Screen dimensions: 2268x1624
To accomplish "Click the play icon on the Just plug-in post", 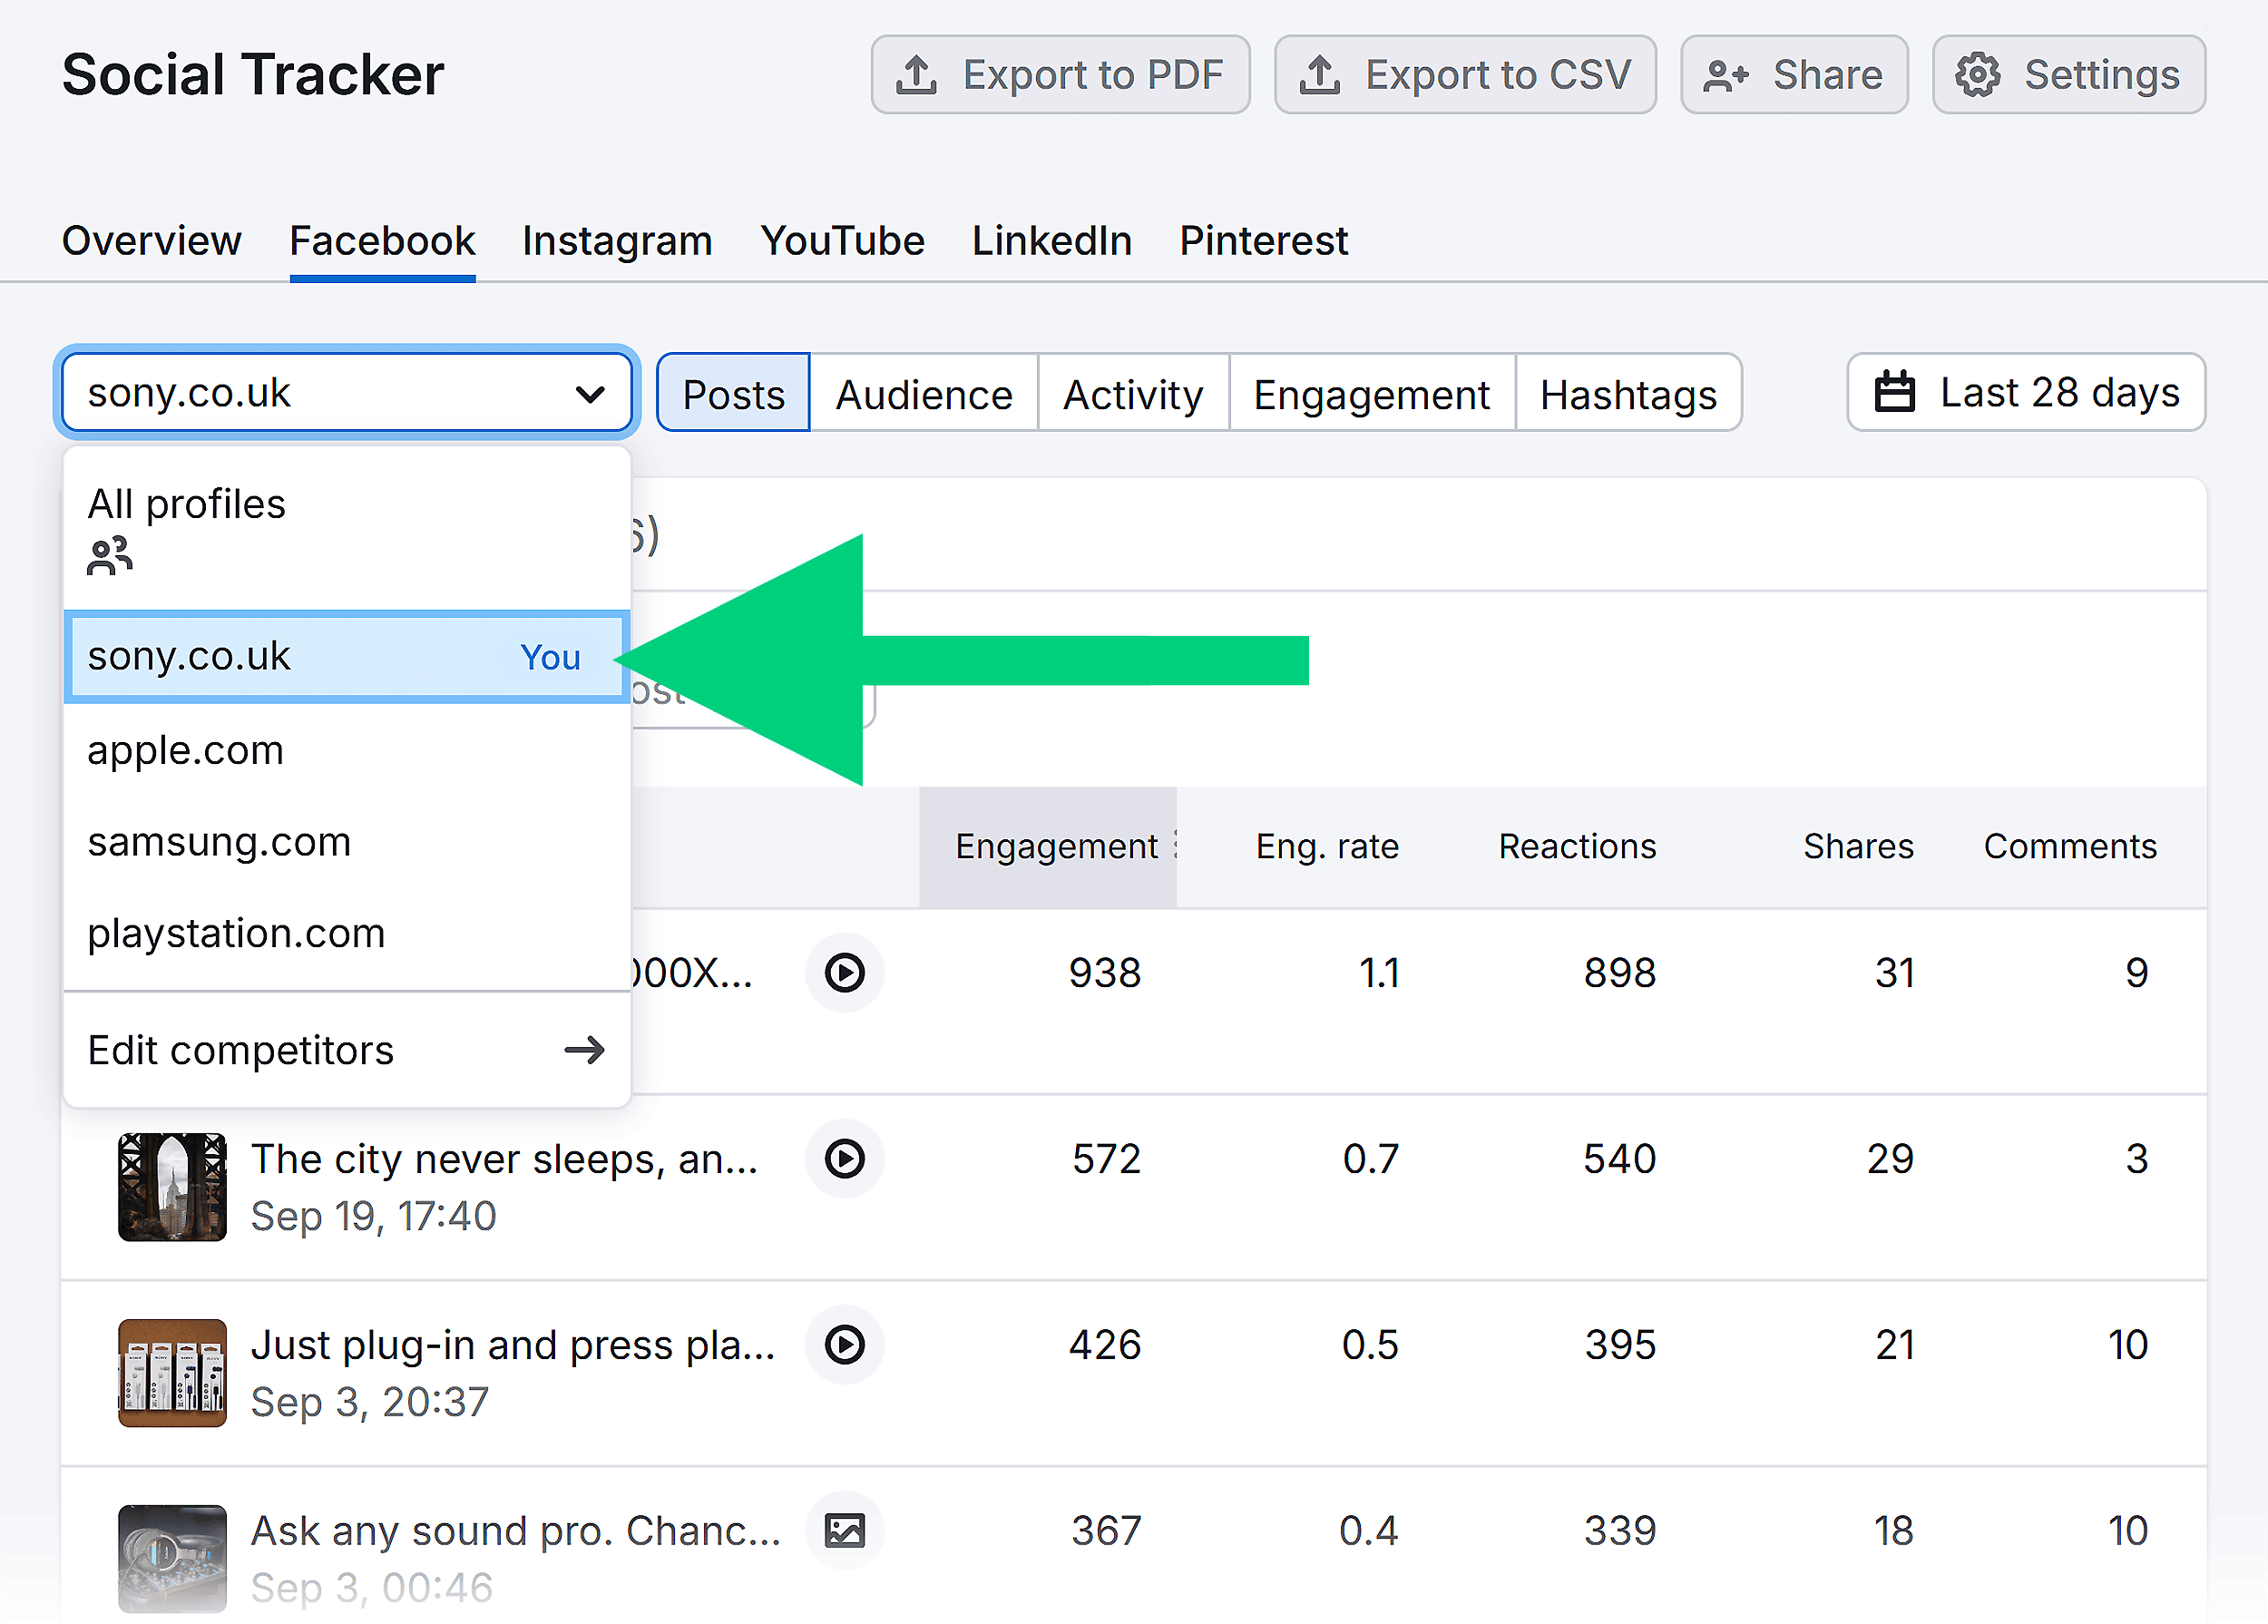I will point(845,1345).
